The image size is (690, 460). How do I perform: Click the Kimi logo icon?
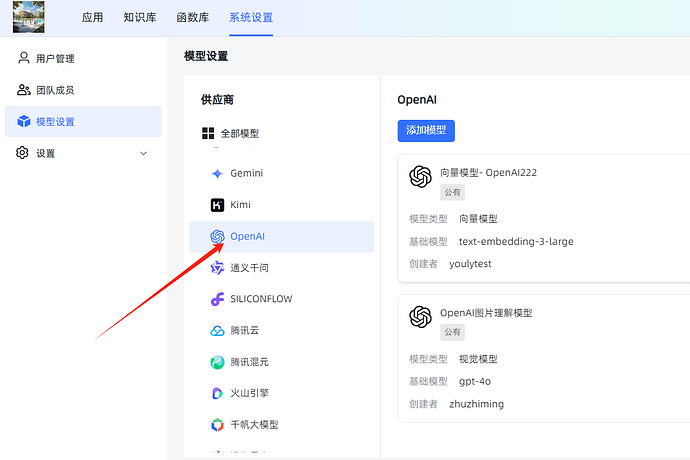point(217,205)
